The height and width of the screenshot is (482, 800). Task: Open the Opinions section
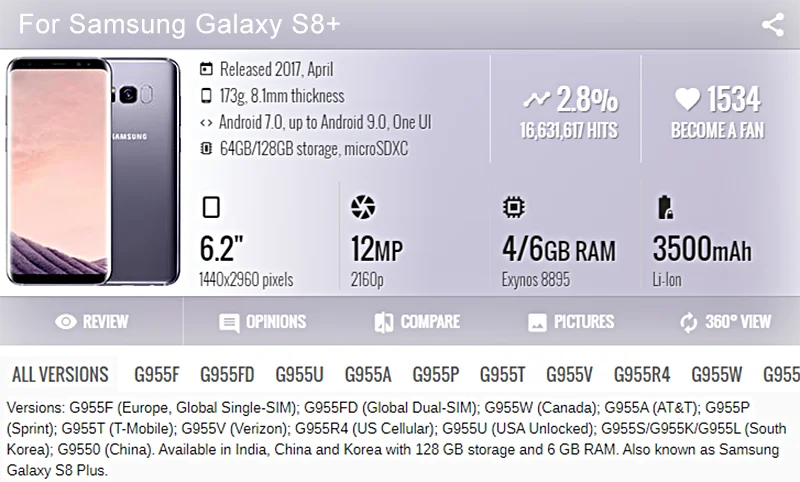tap(262, 322)
